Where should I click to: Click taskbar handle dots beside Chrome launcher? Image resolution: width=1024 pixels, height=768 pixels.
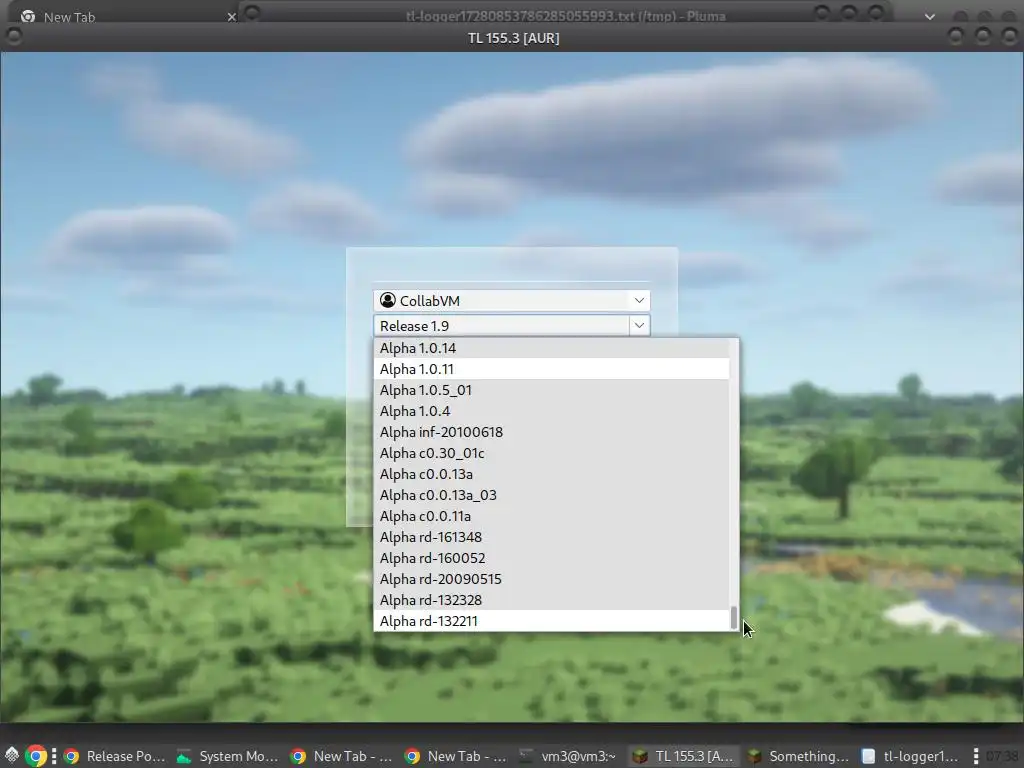(54, 756)
